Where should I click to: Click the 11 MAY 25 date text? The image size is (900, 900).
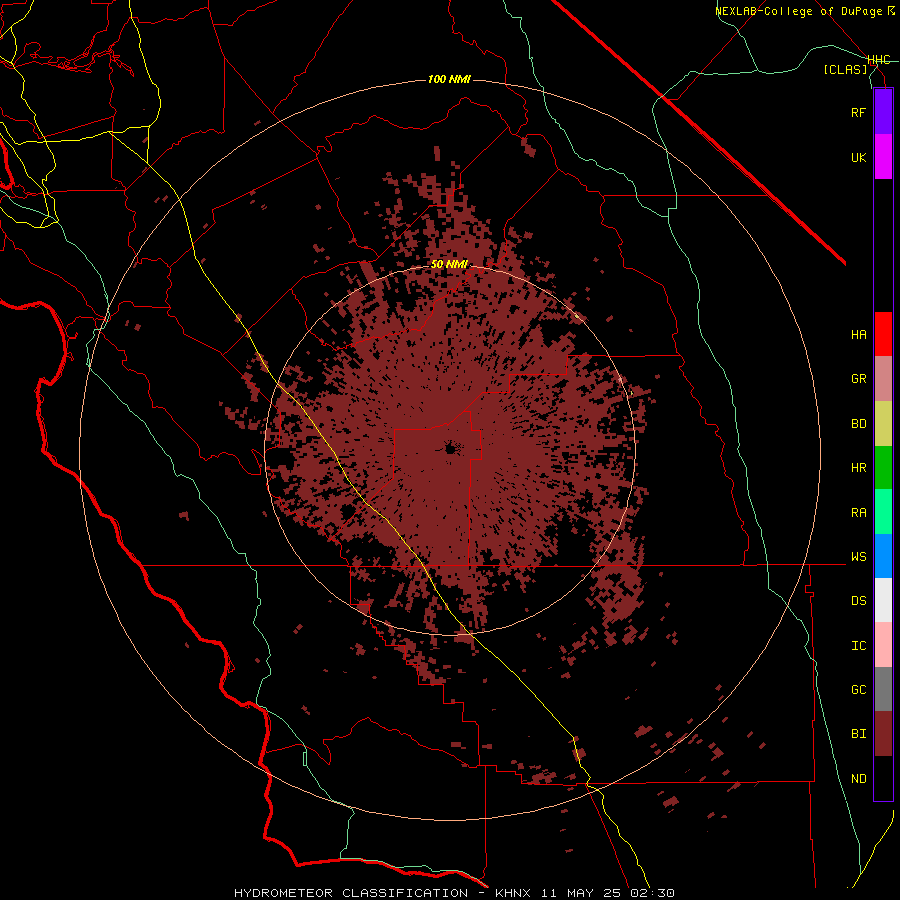[580, 893]
